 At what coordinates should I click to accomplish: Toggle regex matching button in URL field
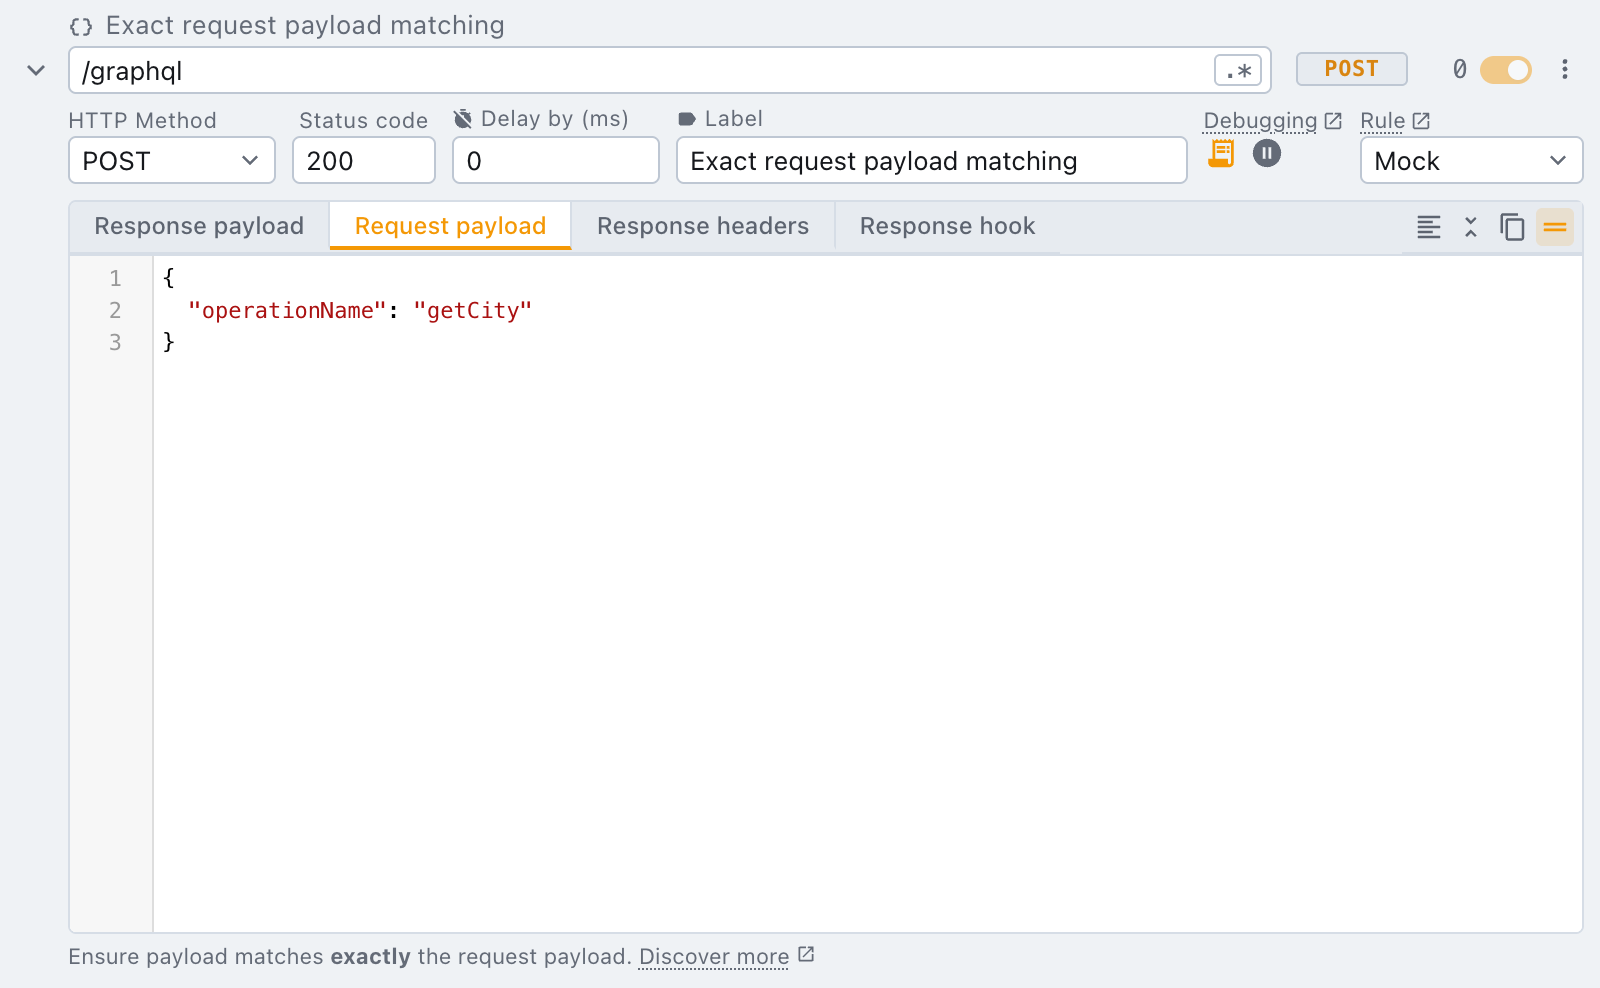[x=1238, y=71]
